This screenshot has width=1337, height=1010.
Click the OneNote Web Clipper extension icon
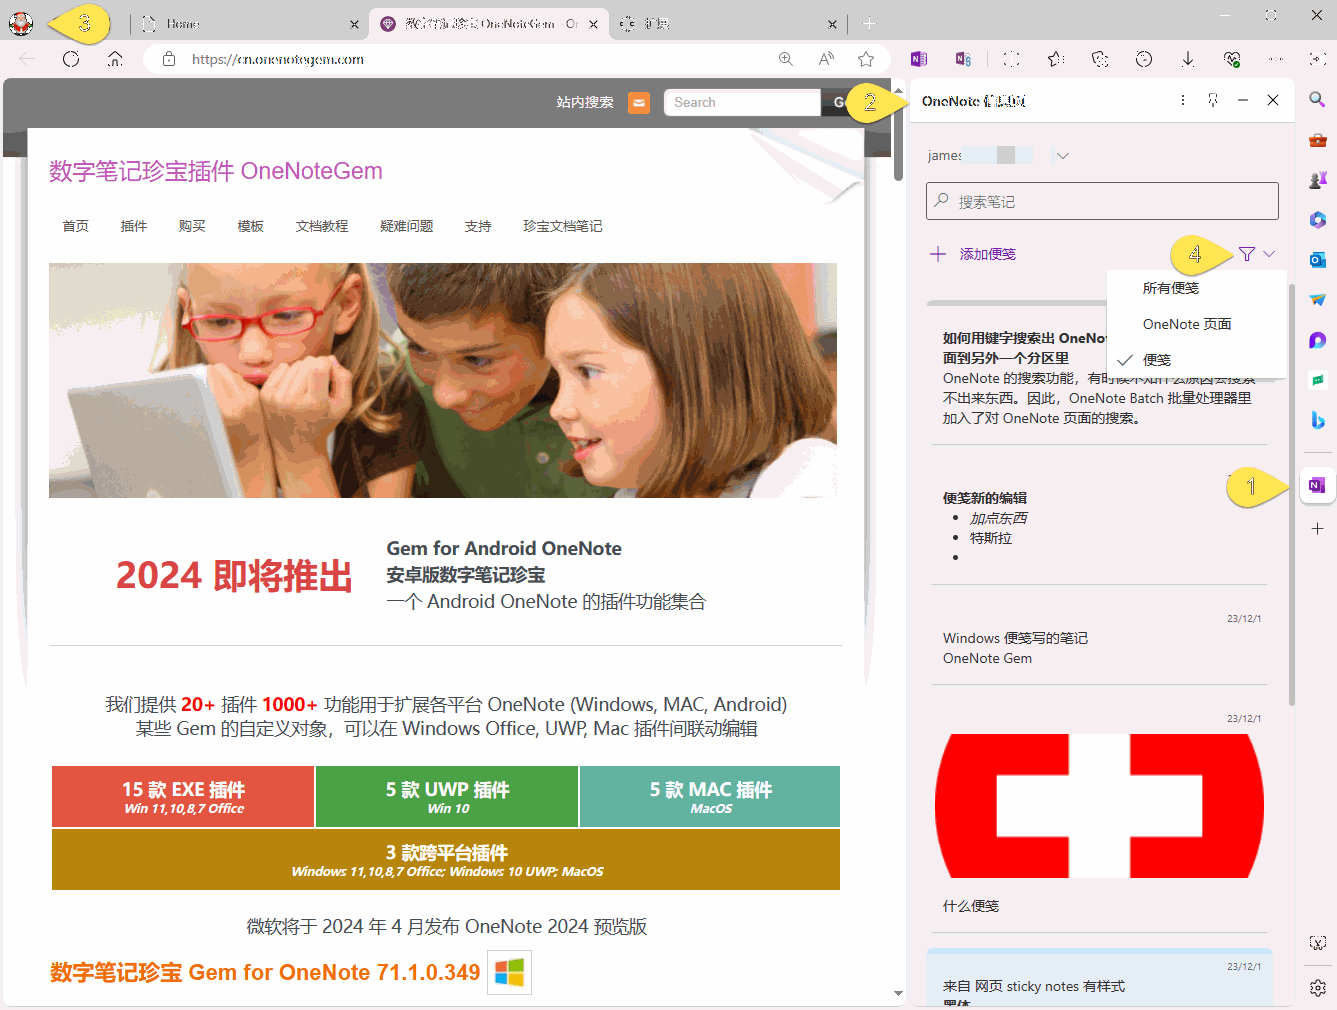point(919,59)
